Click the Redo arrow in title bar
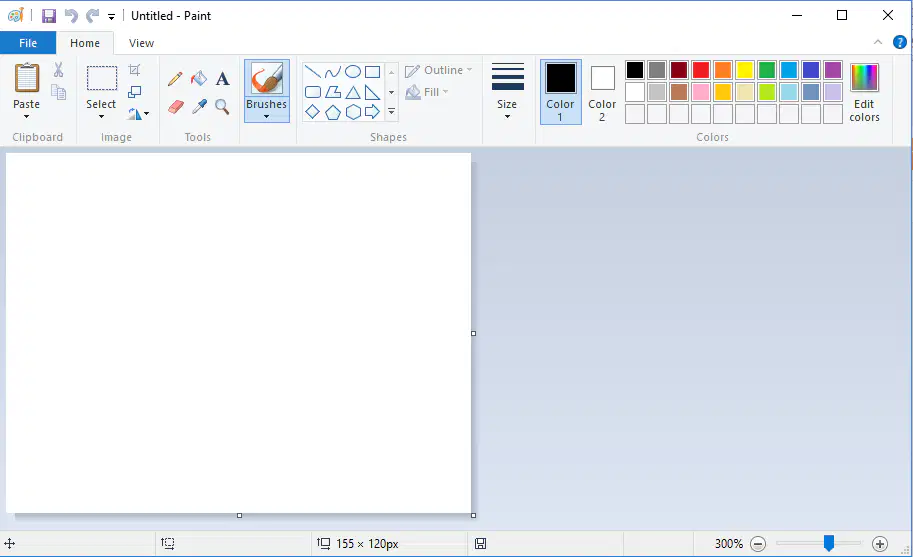Viewport: 913px width, 557px height. click(x=92, y=16)
